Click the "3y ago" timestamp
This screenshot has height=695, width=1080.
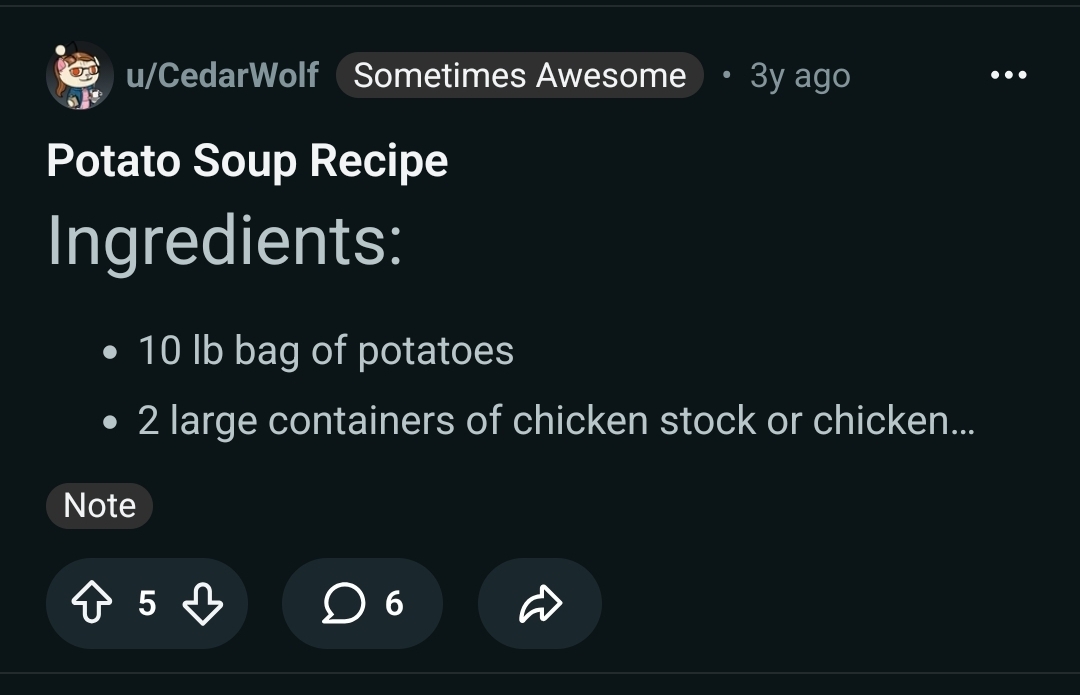coord(800,75)
